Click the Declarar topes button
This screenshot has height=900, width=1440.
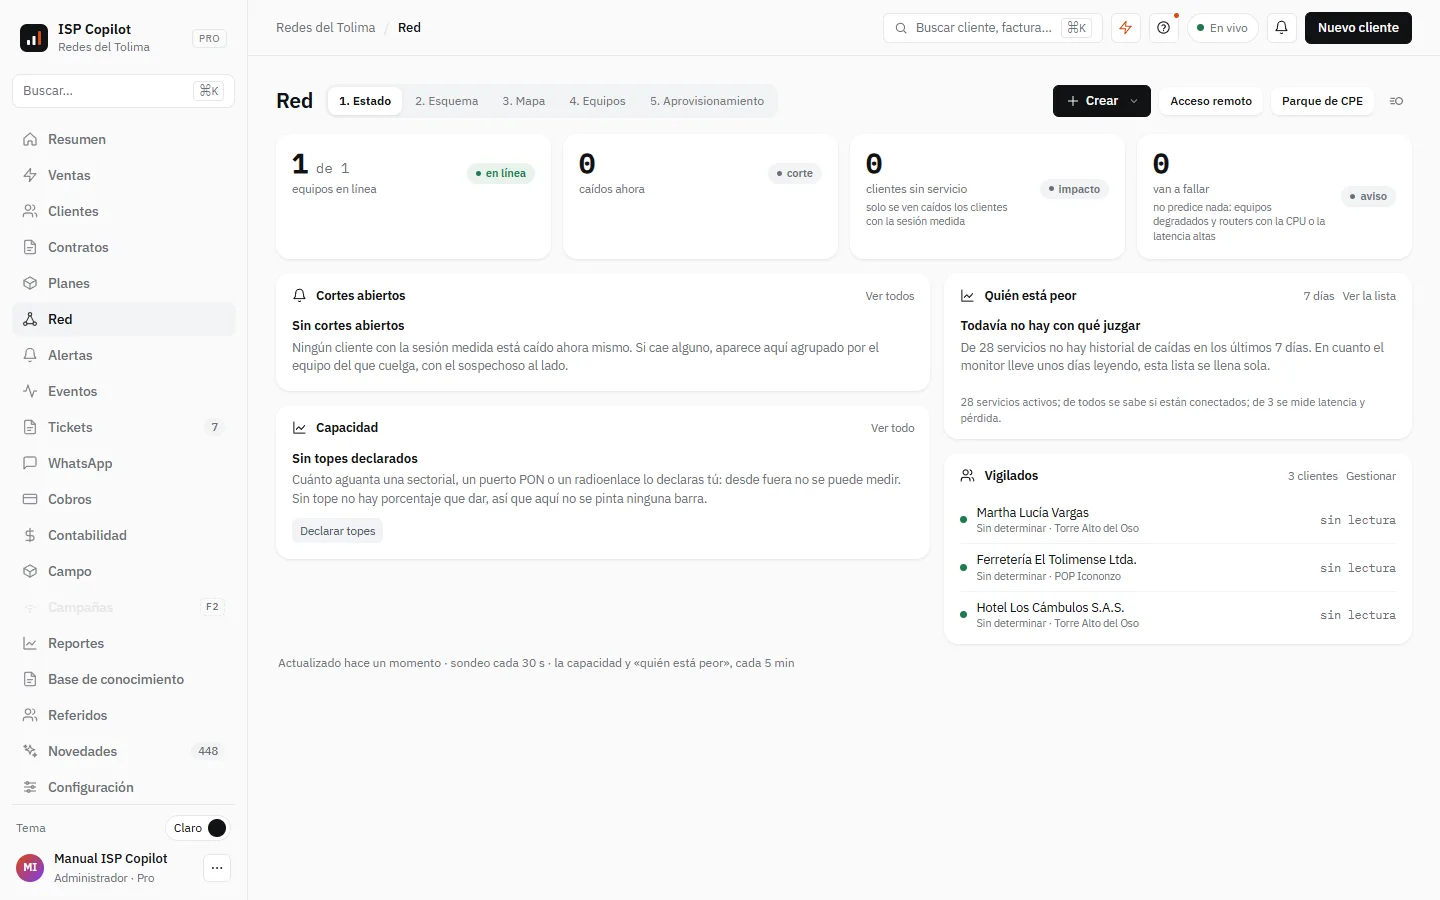338,531
